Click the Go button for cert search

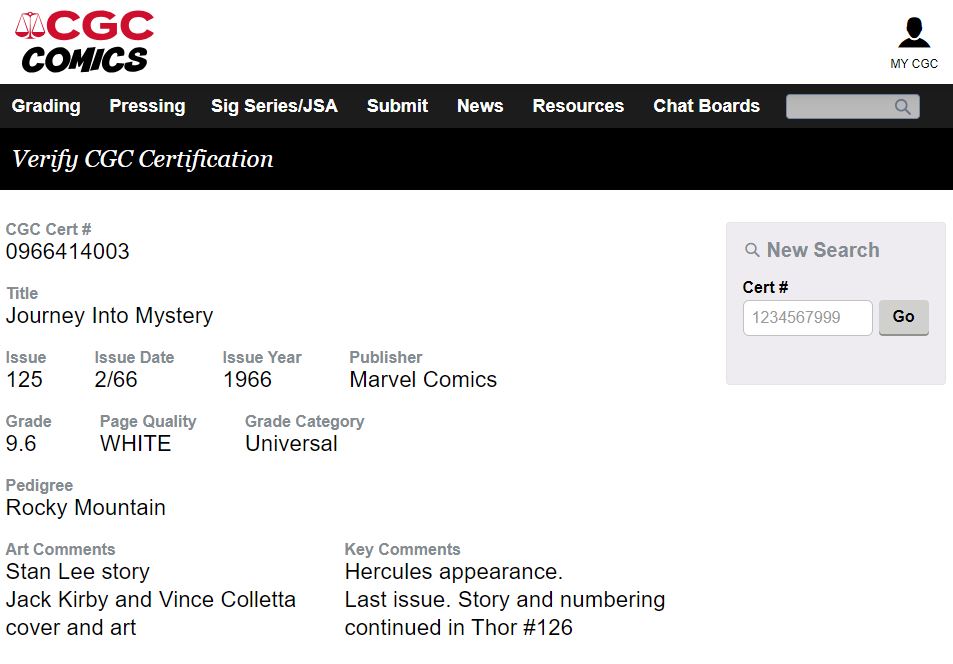(904, 317)
